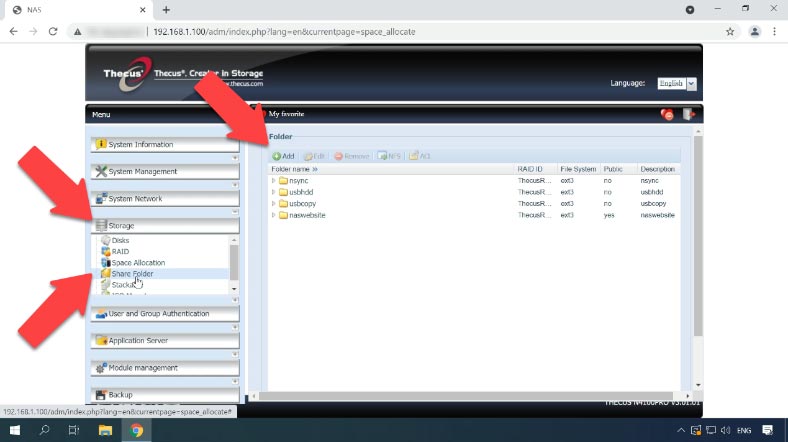Click the System Management tools icon
The image size is (788, 442).
[x=101, y=171]
